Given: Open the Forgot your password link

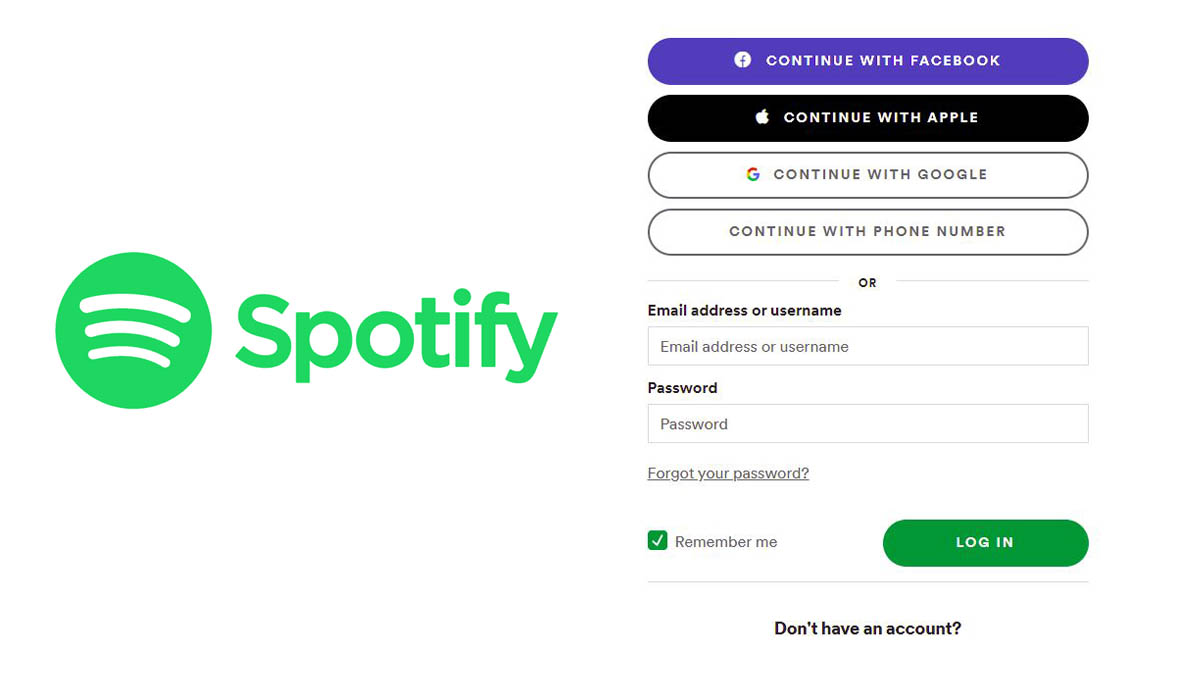Looking at the screenshot, I should coord(728,473).
